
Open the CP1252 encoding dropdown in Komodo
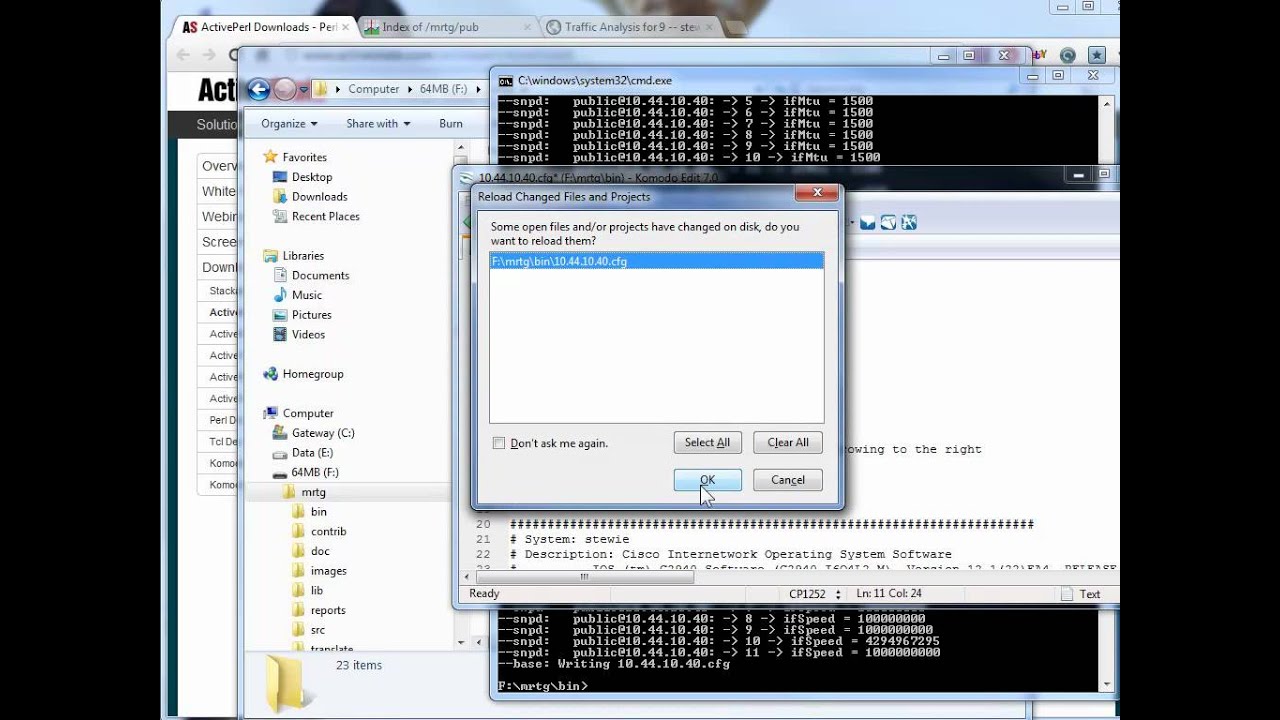point(813,593)
